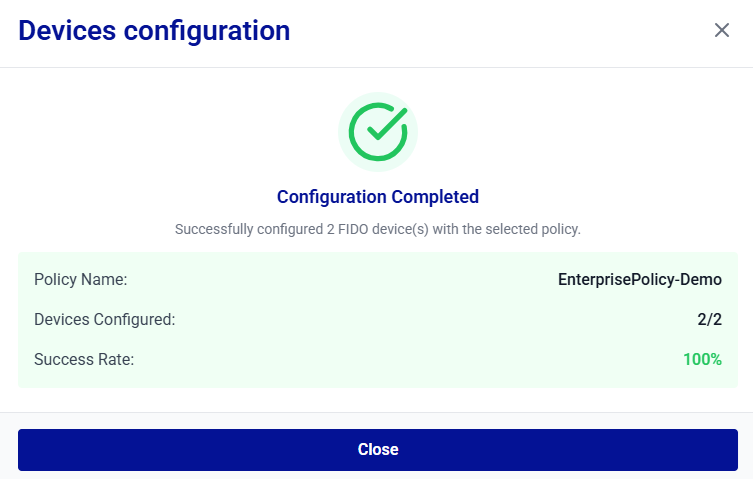
Task: Click the word 'Policy' in Policy Name label
Action: 56,280
